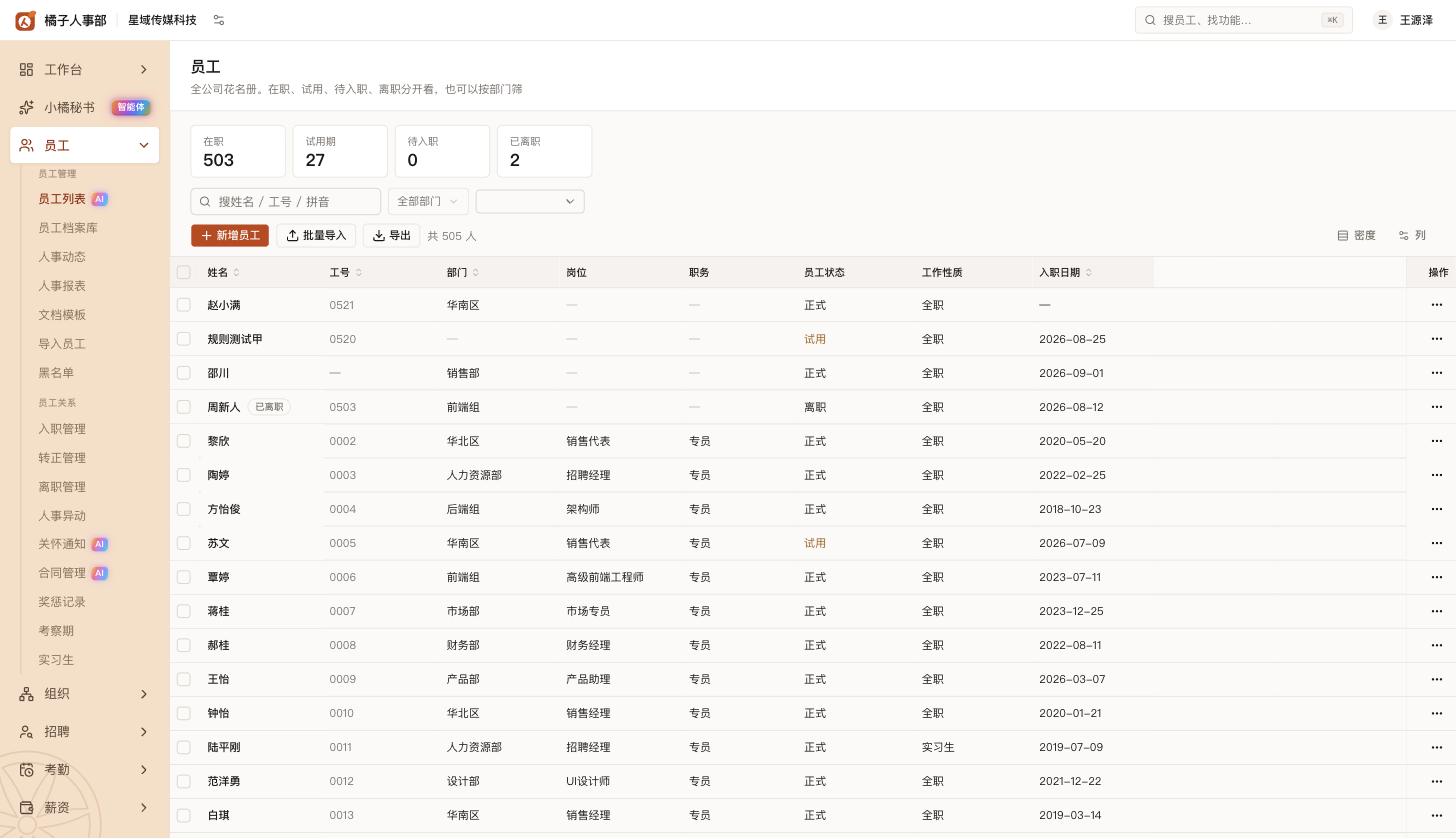Click the global 搜员工、找功能 search box
1456x839 pixels.
click(1244, 20)
